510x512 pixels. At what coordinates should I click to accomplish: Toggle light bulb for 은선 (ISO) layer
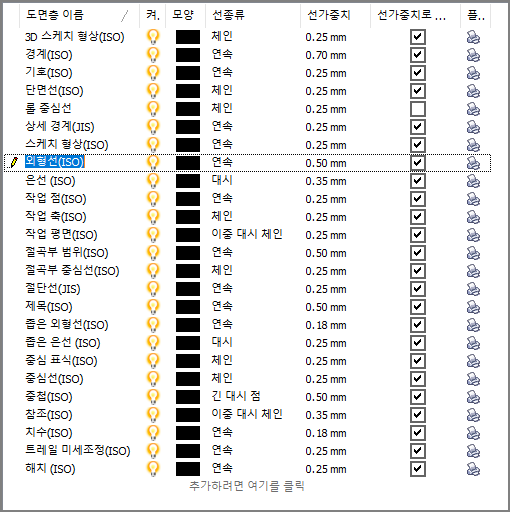(x=153, y=181)
